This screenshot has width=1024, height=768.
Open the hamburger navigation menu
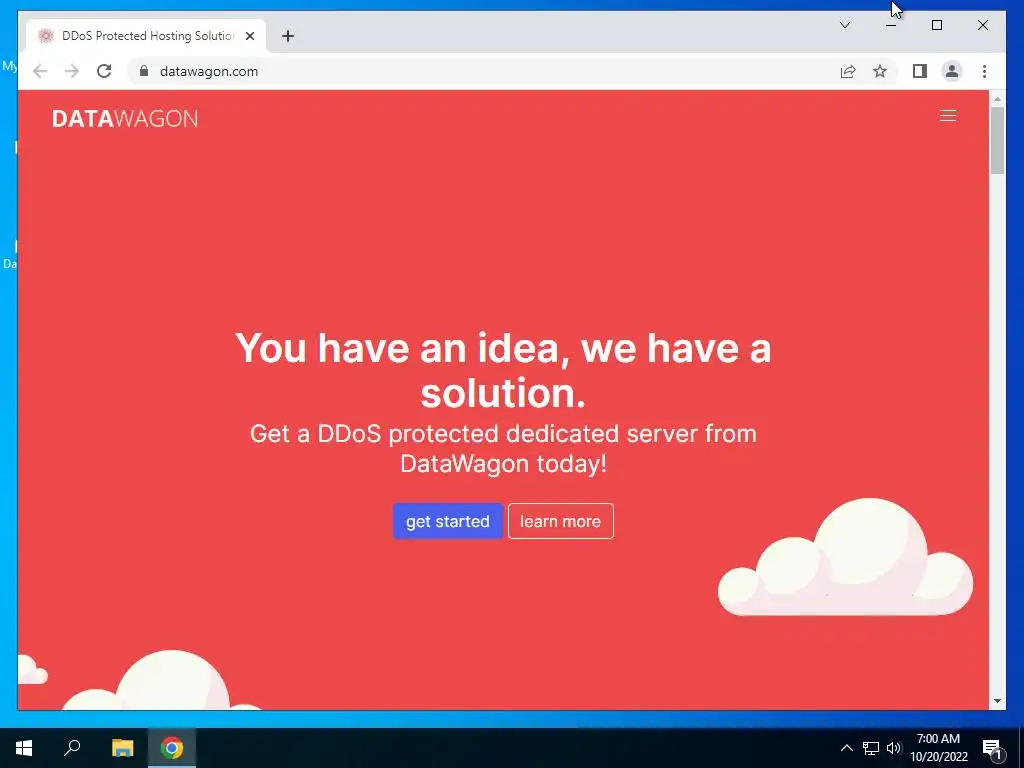(x=948, y=116)
